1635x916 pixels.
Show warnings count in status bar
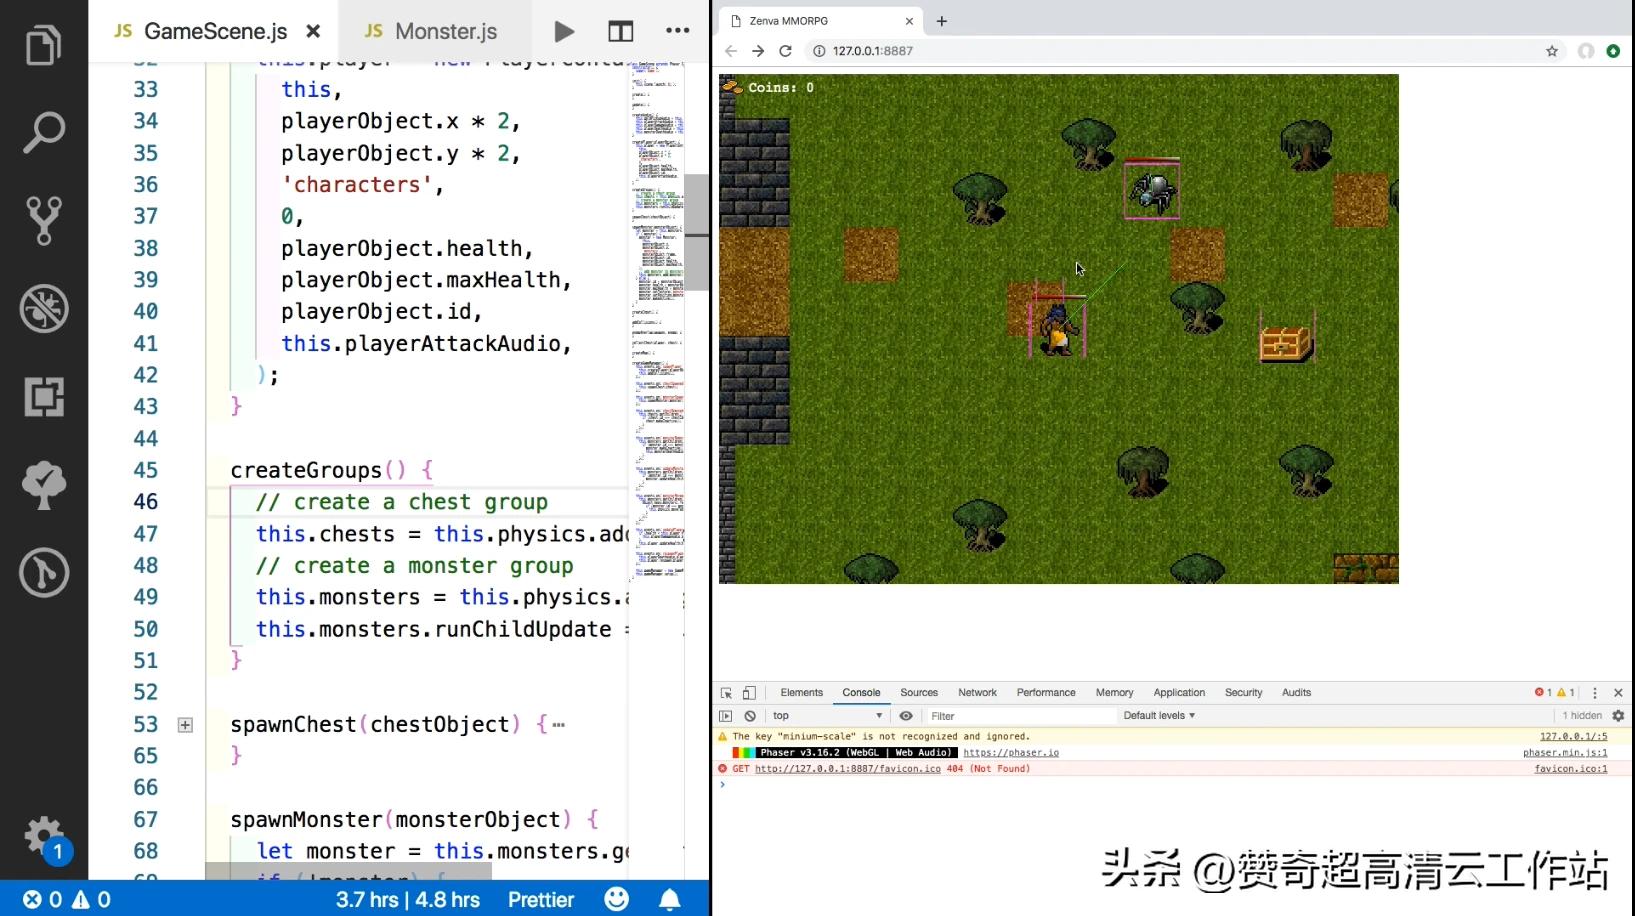tap(91, 900)
